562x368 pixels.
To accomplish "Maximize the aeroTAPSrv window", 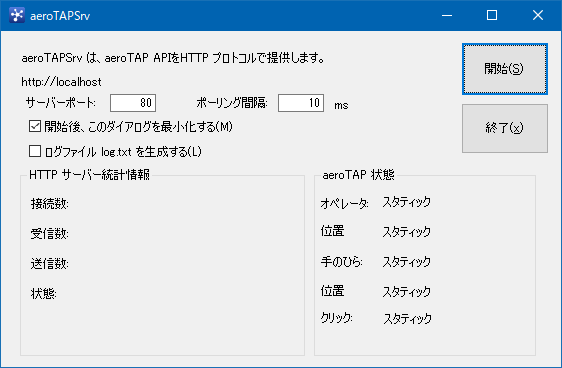I will (x=492, y=15).
